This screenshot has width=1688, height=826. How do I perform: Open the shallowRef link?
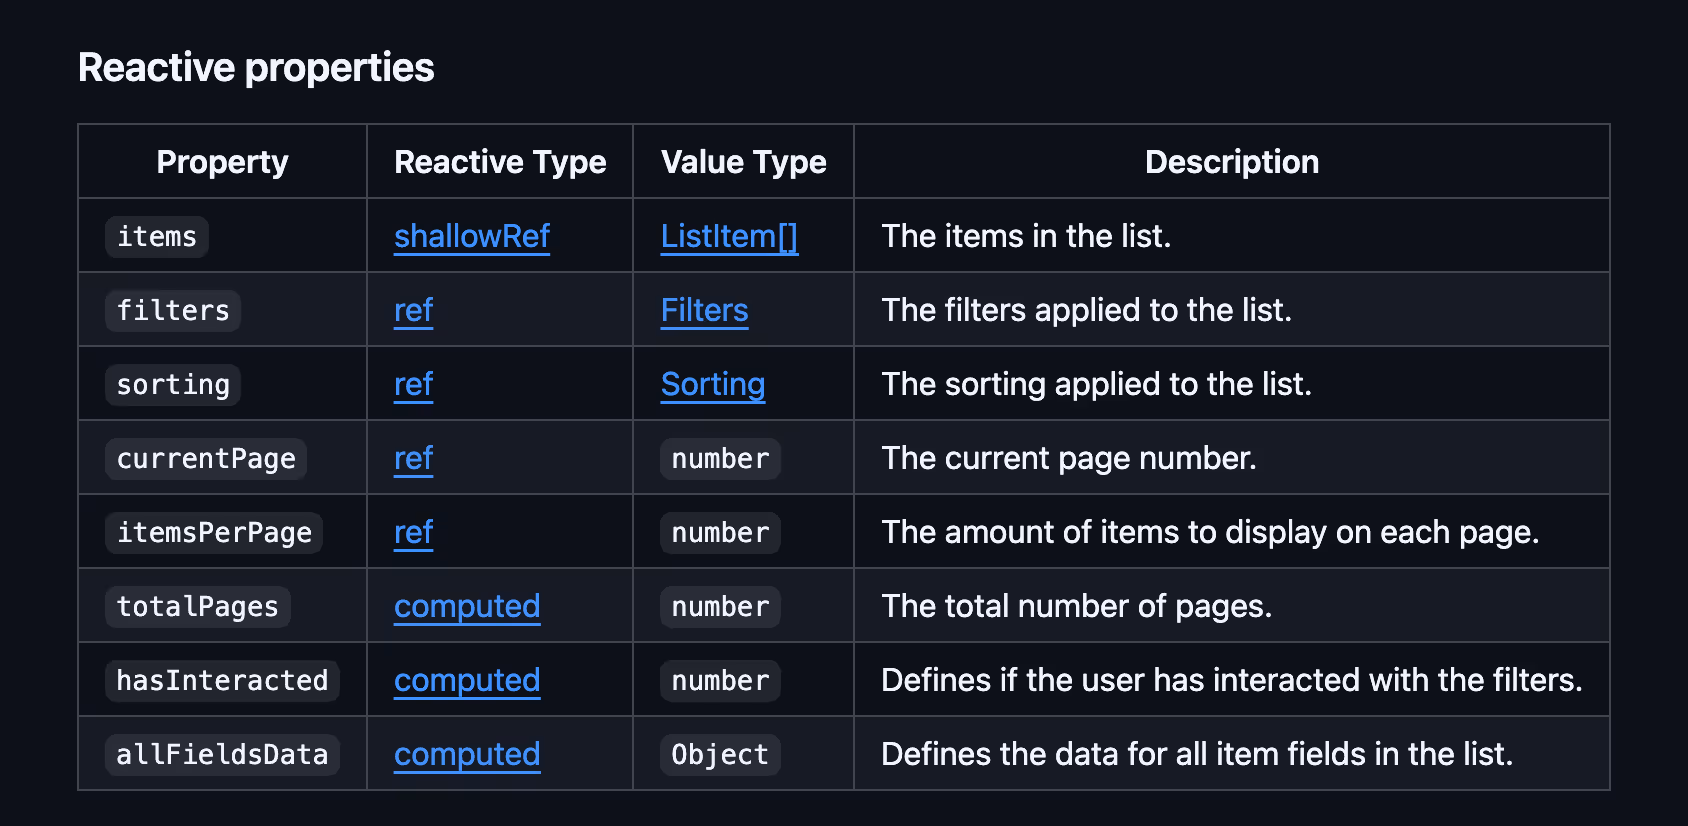[x=471, y=236]
